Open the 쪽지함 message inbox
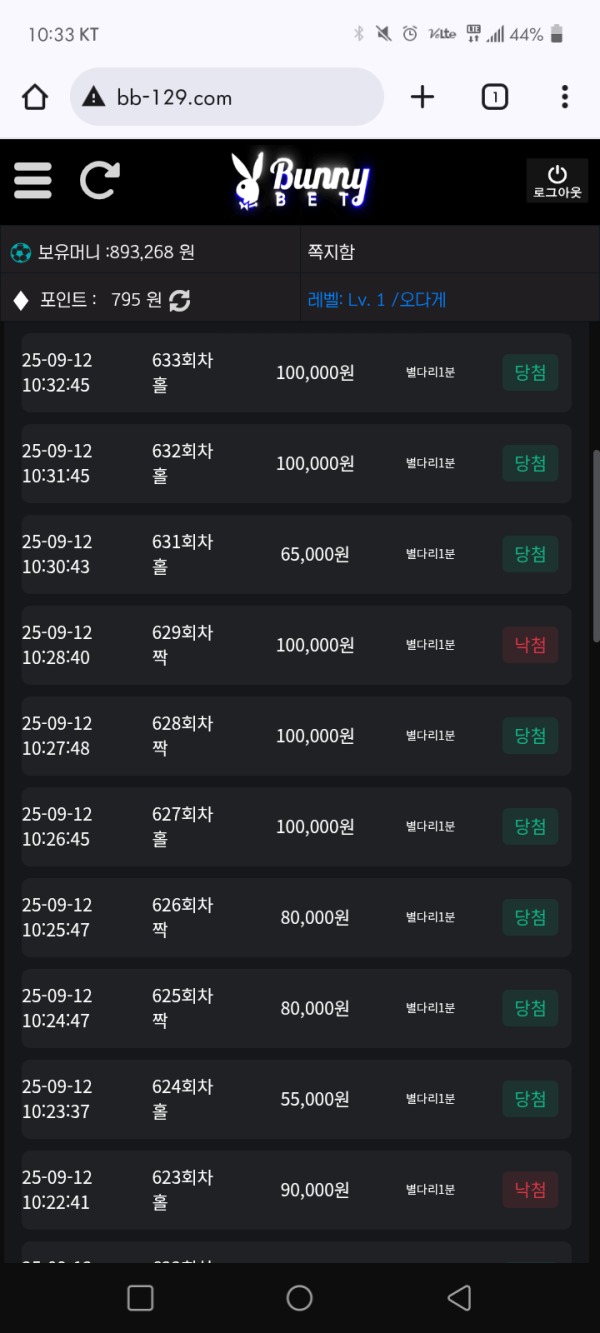The height and width of the screenshot is (1333, 600). pos(332,251)
